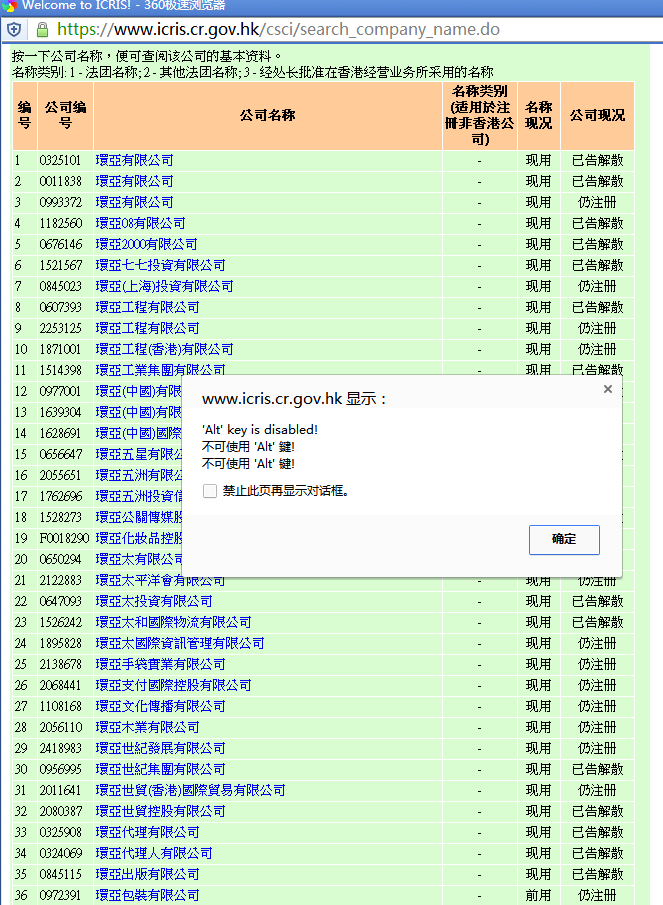Click the 'Alt' key is disabled message
Image resolution: width=663 pixels, height=905 pixels.
(260, 429)
